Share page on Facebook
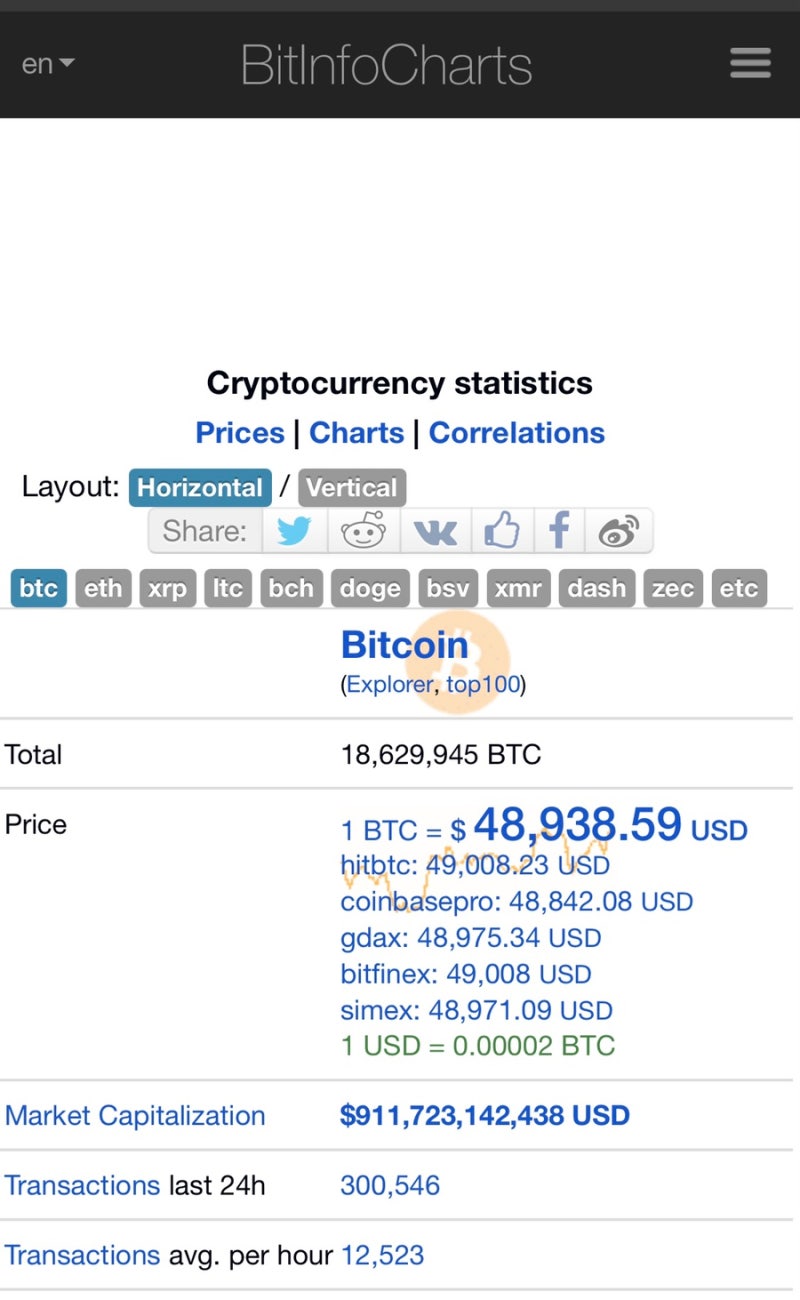This screenshot has width=800, height=1300. [x=559, y=531]
